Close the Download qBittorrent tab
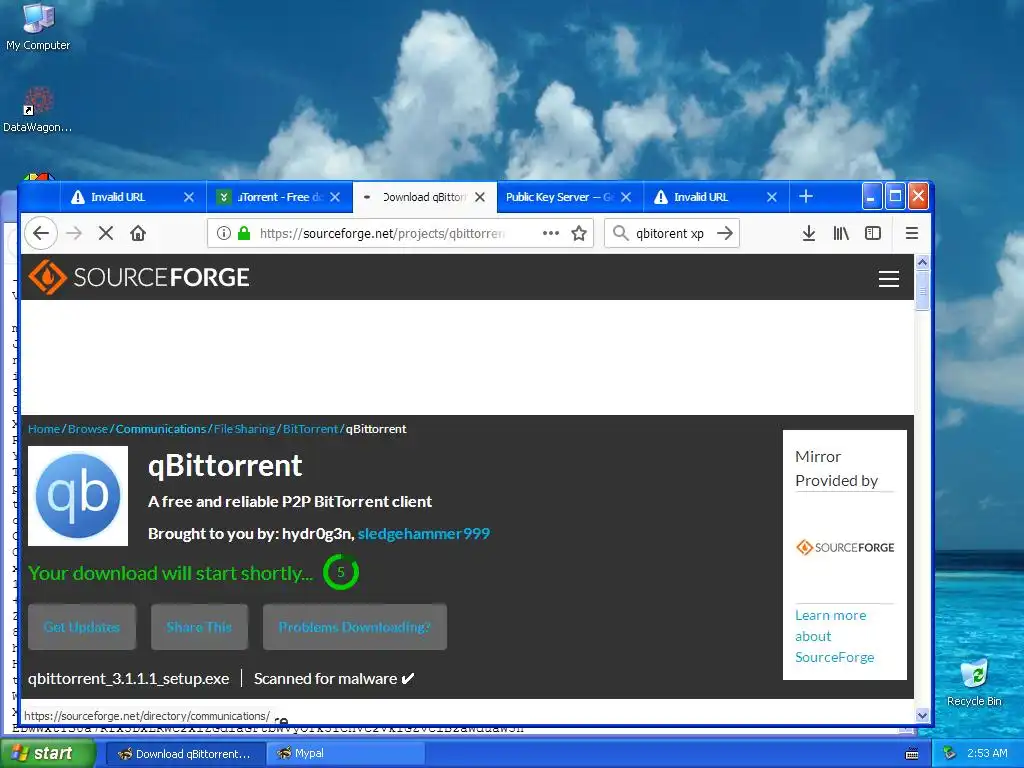 [x=480, y=197]
